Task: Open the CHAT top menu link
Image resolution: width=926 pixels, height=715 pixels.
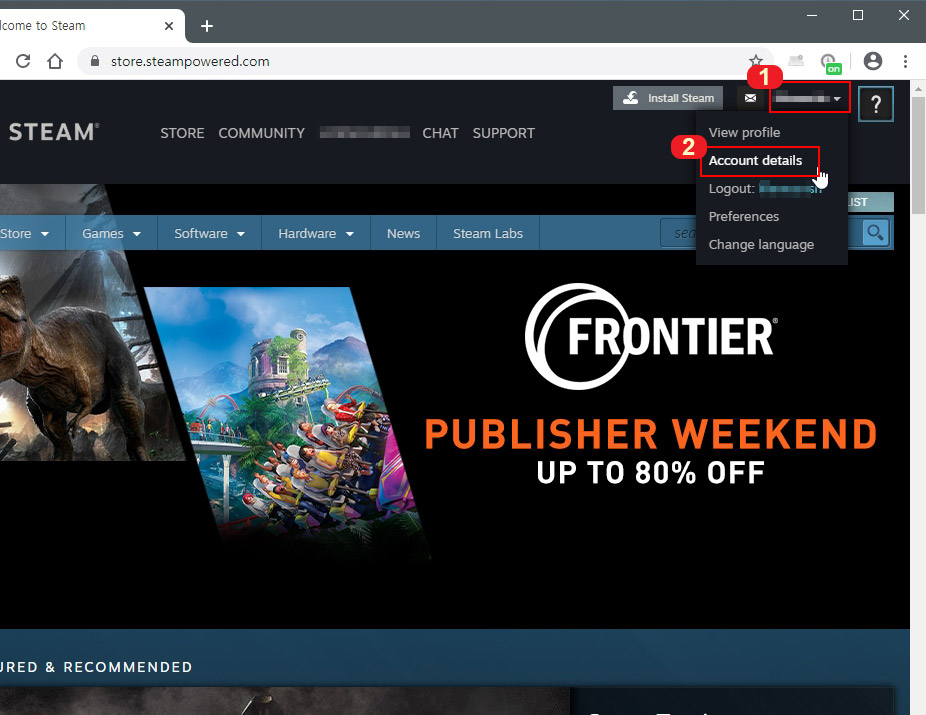Action: (x=440, y=133)
